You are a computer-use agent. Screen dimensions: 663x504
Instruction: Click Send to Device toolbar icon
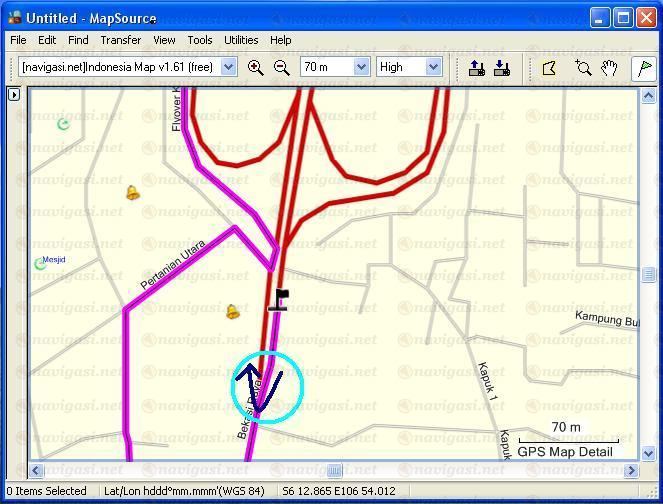click(477, 67)
